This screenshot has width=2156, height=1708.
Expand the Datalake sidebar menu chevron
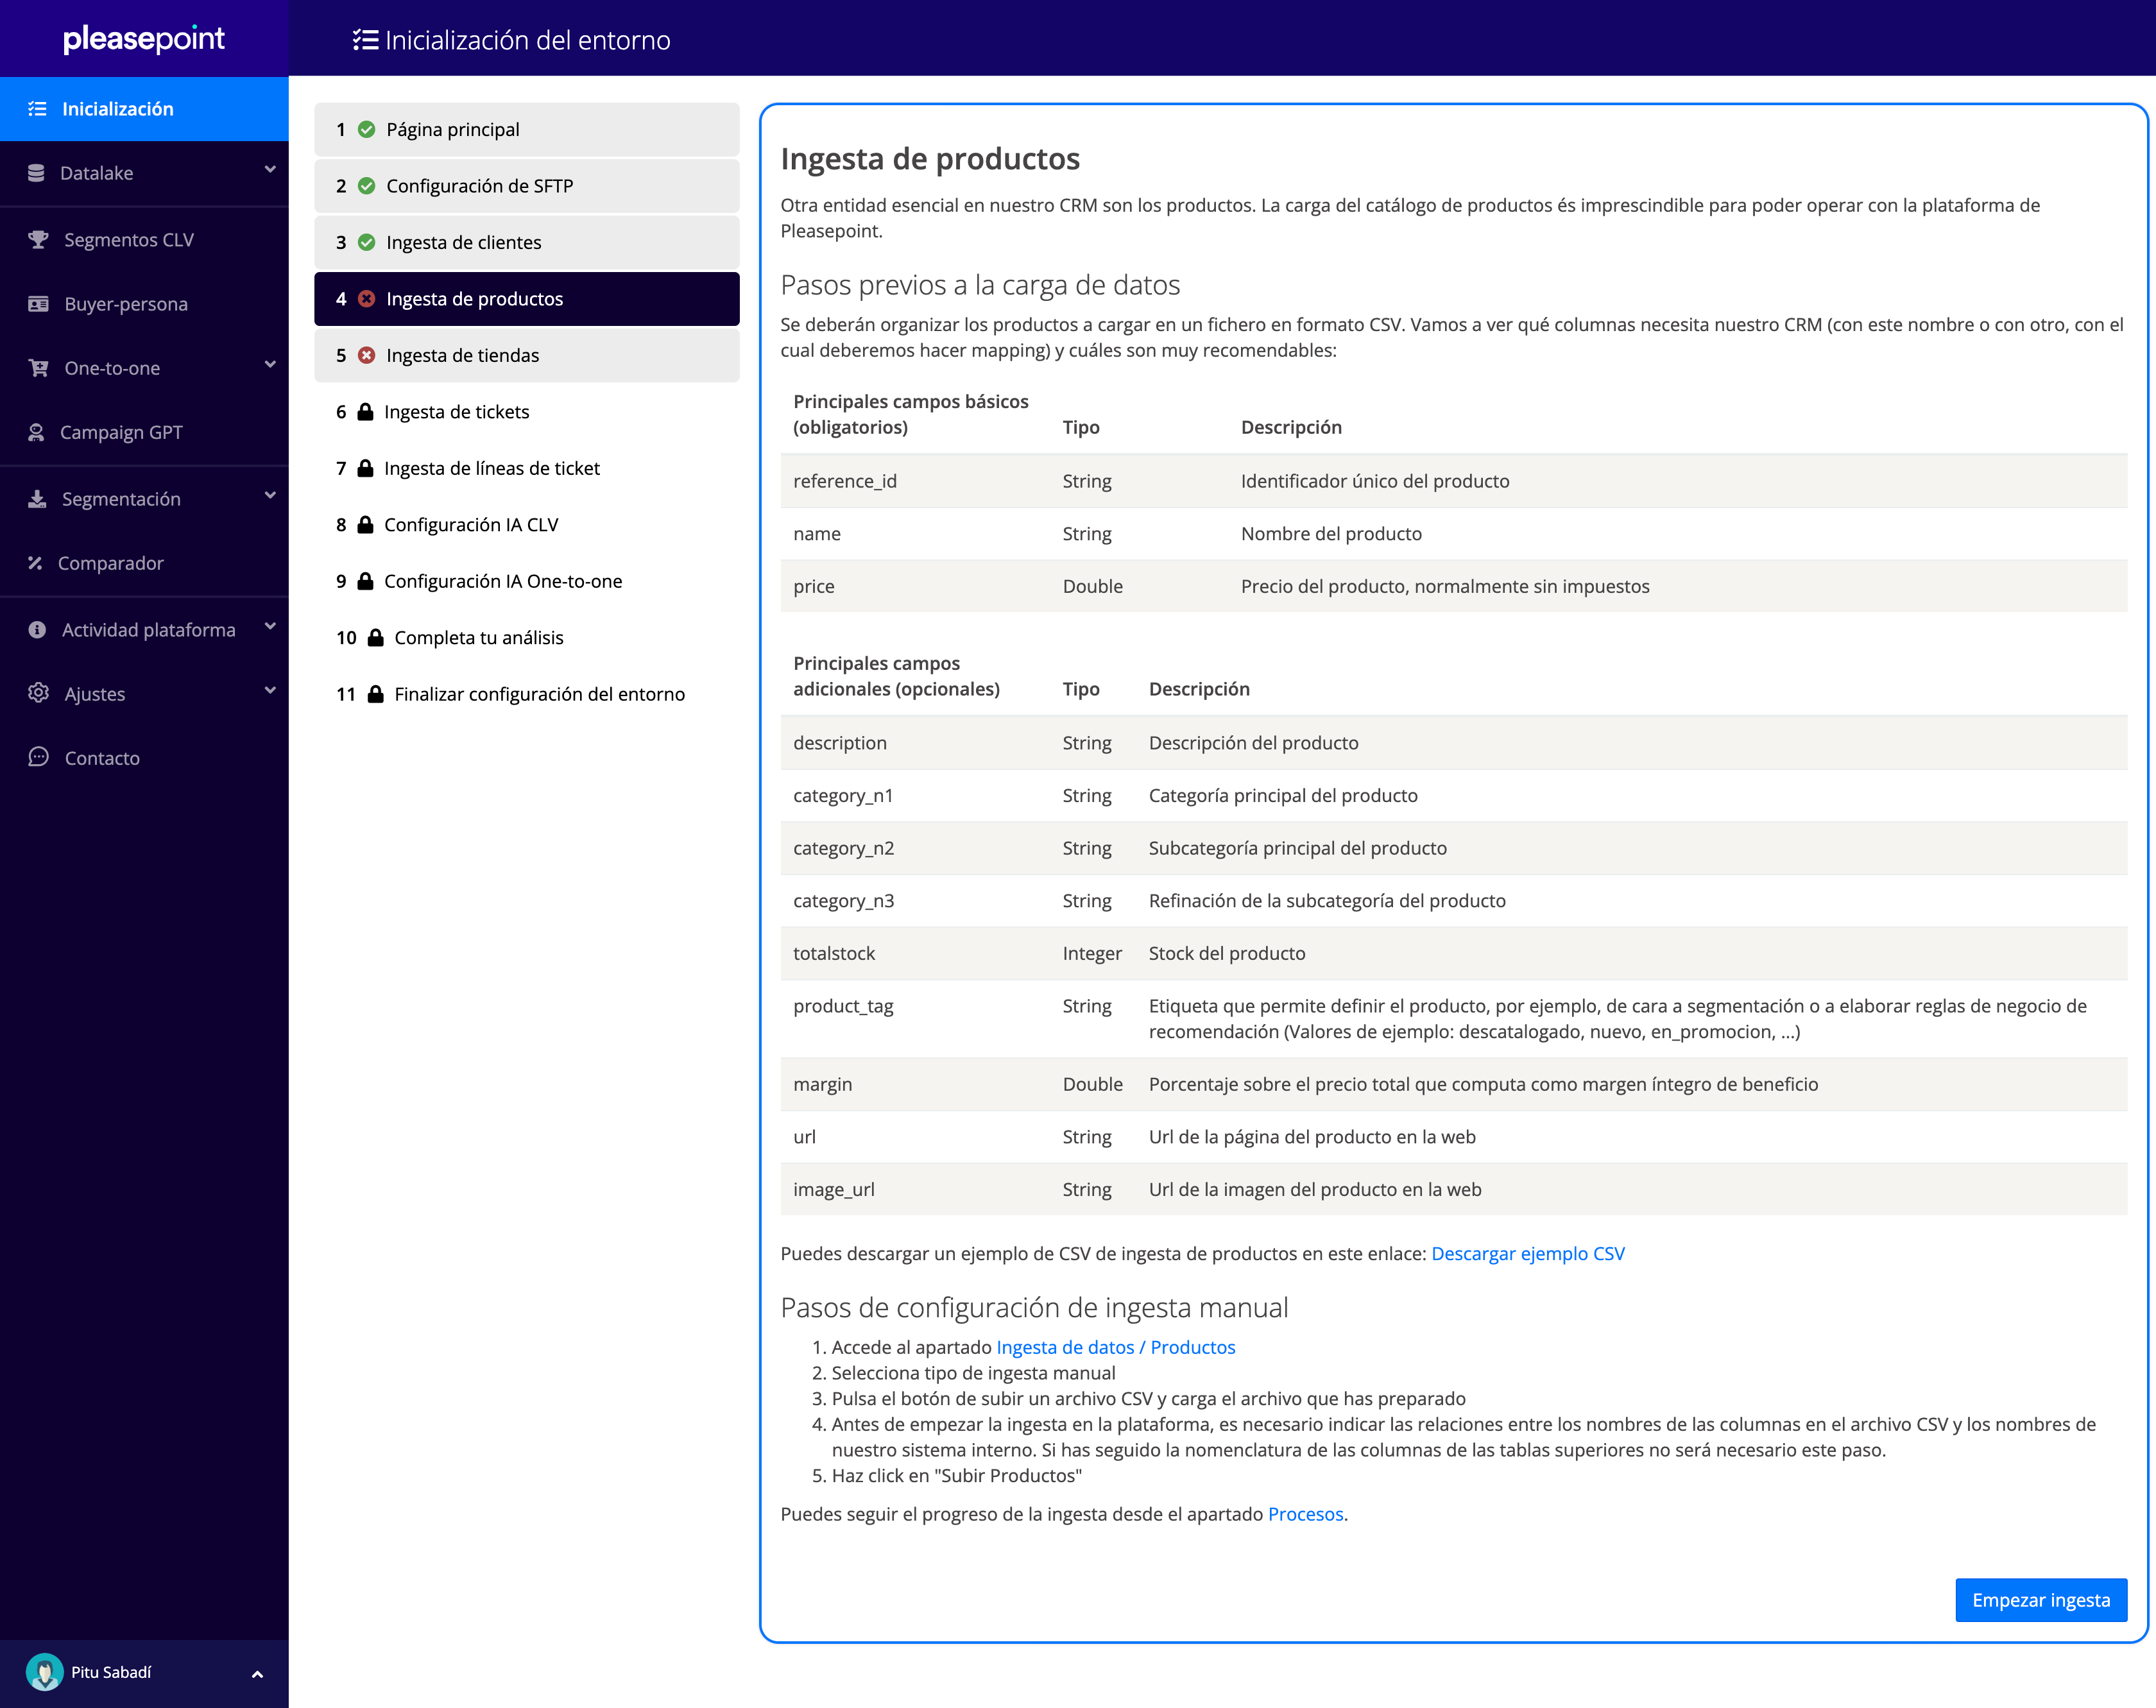pyautogui.click(x=270, y=170)
